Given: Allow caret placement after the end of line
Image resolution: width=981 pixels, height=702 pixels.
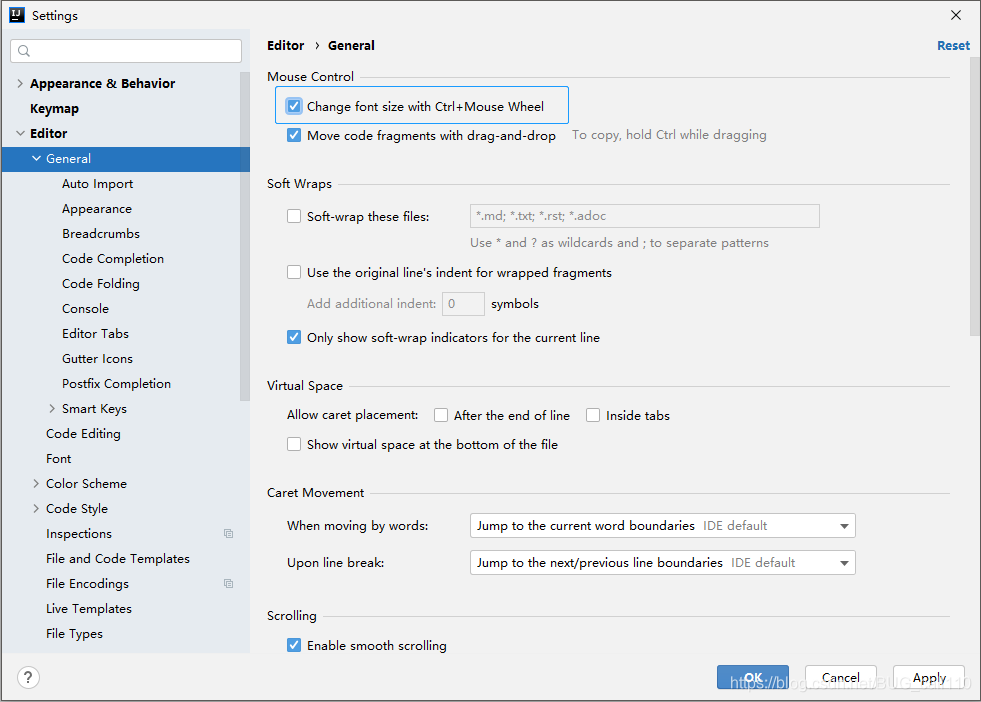Looking at the screenshot, I should coord(440,415).
